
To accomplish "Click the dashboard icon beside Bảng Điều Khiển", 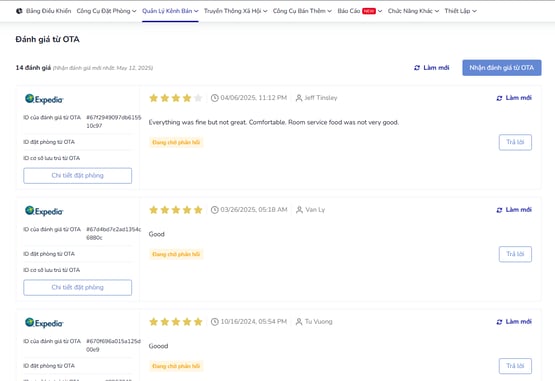I will point(19,11).
